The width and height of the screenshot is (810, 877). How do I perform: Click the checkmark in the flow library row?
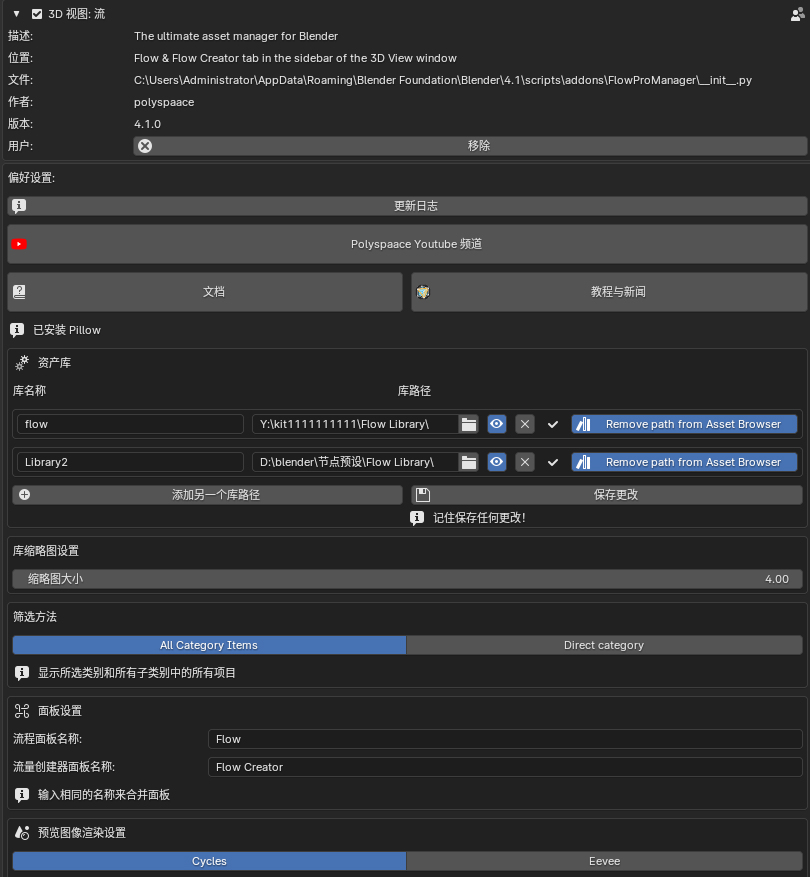tap(553, 424)
